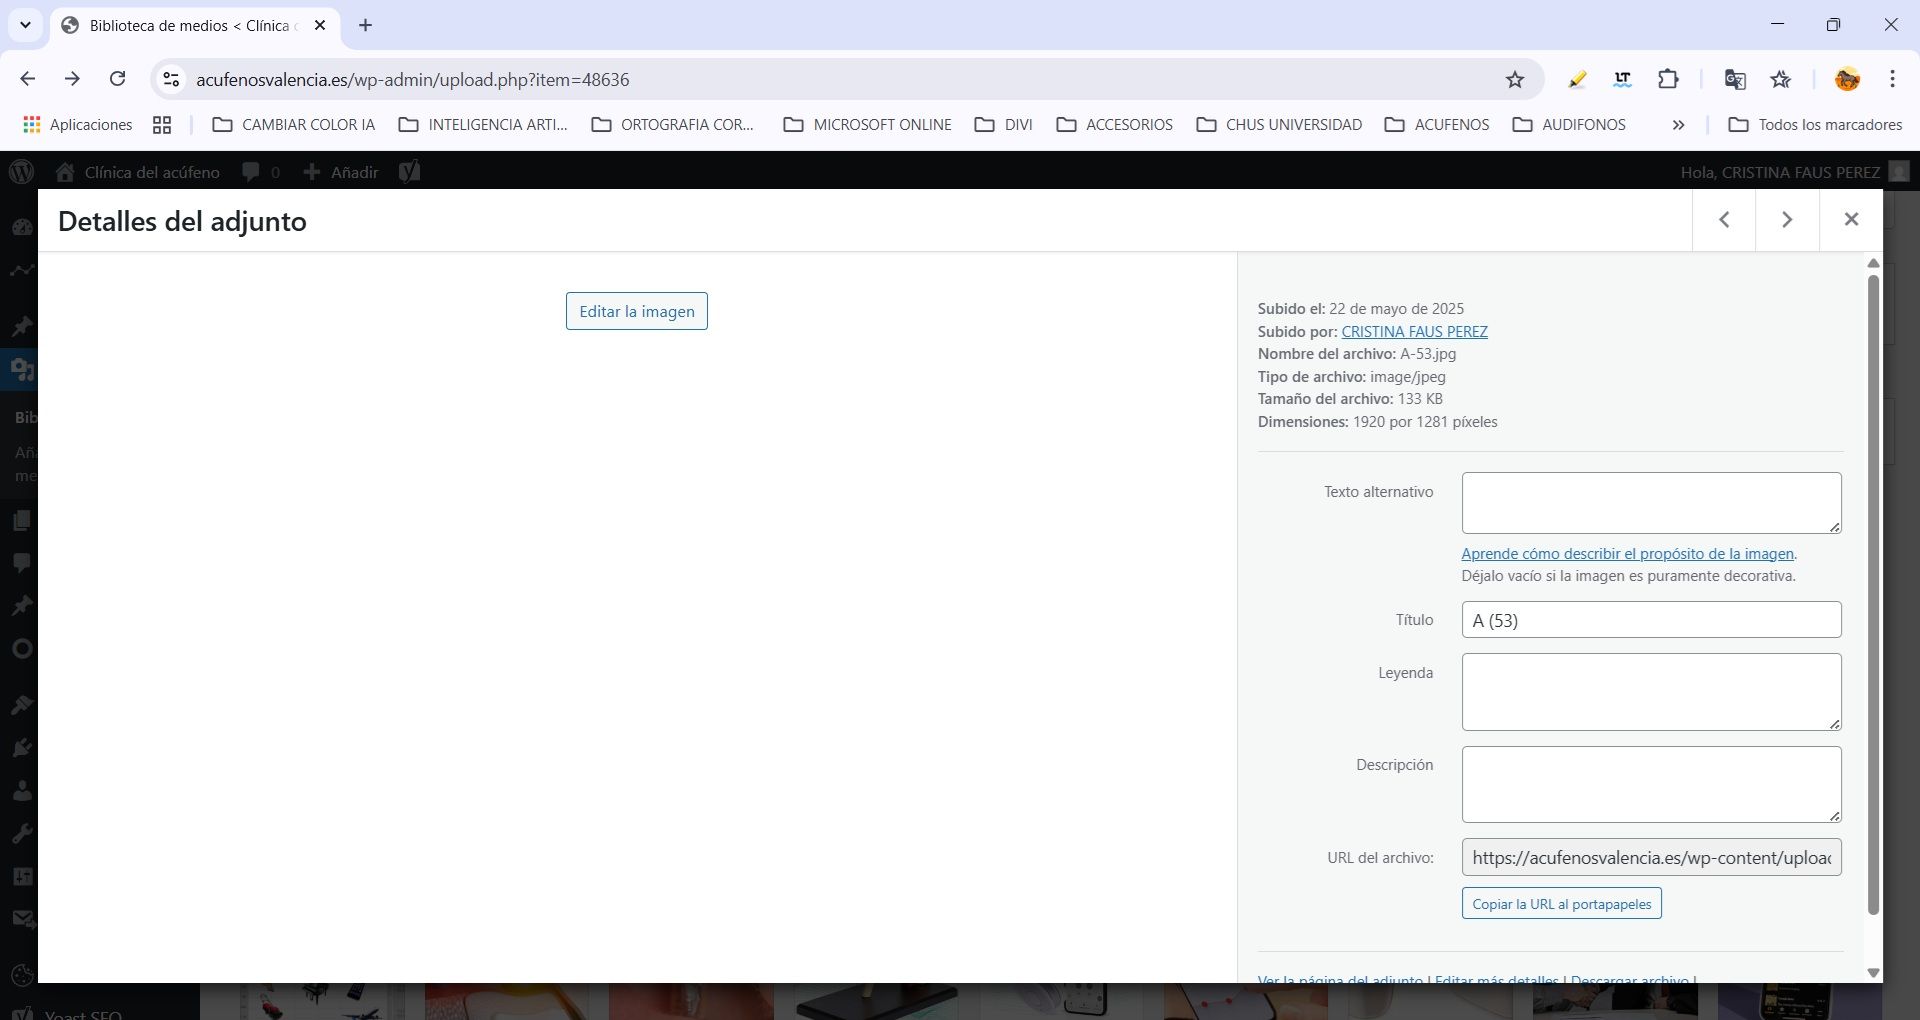Open CHUS UNIVERSIDAD bookmark folder
Viewport: 1920px width, 1020px height.
coord(1279,125)
